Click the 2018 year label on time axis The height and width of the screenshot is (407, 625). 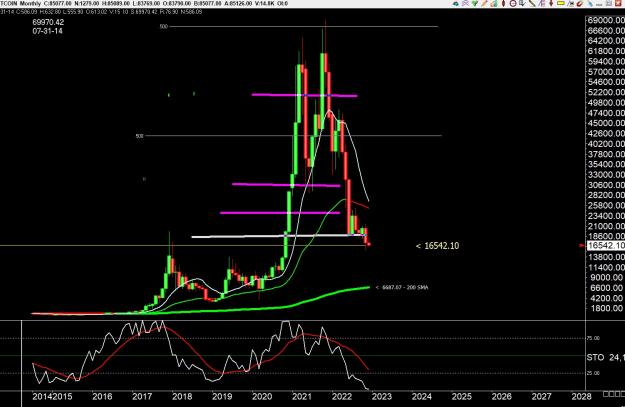[182, 397]
